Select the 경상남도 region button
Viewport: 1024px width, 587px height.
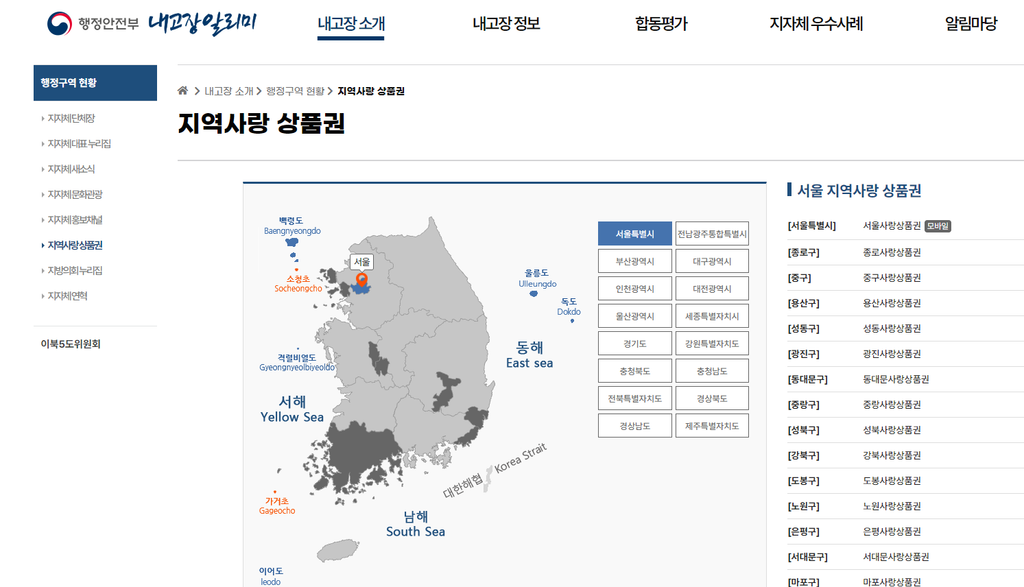[x=635, y=426]
